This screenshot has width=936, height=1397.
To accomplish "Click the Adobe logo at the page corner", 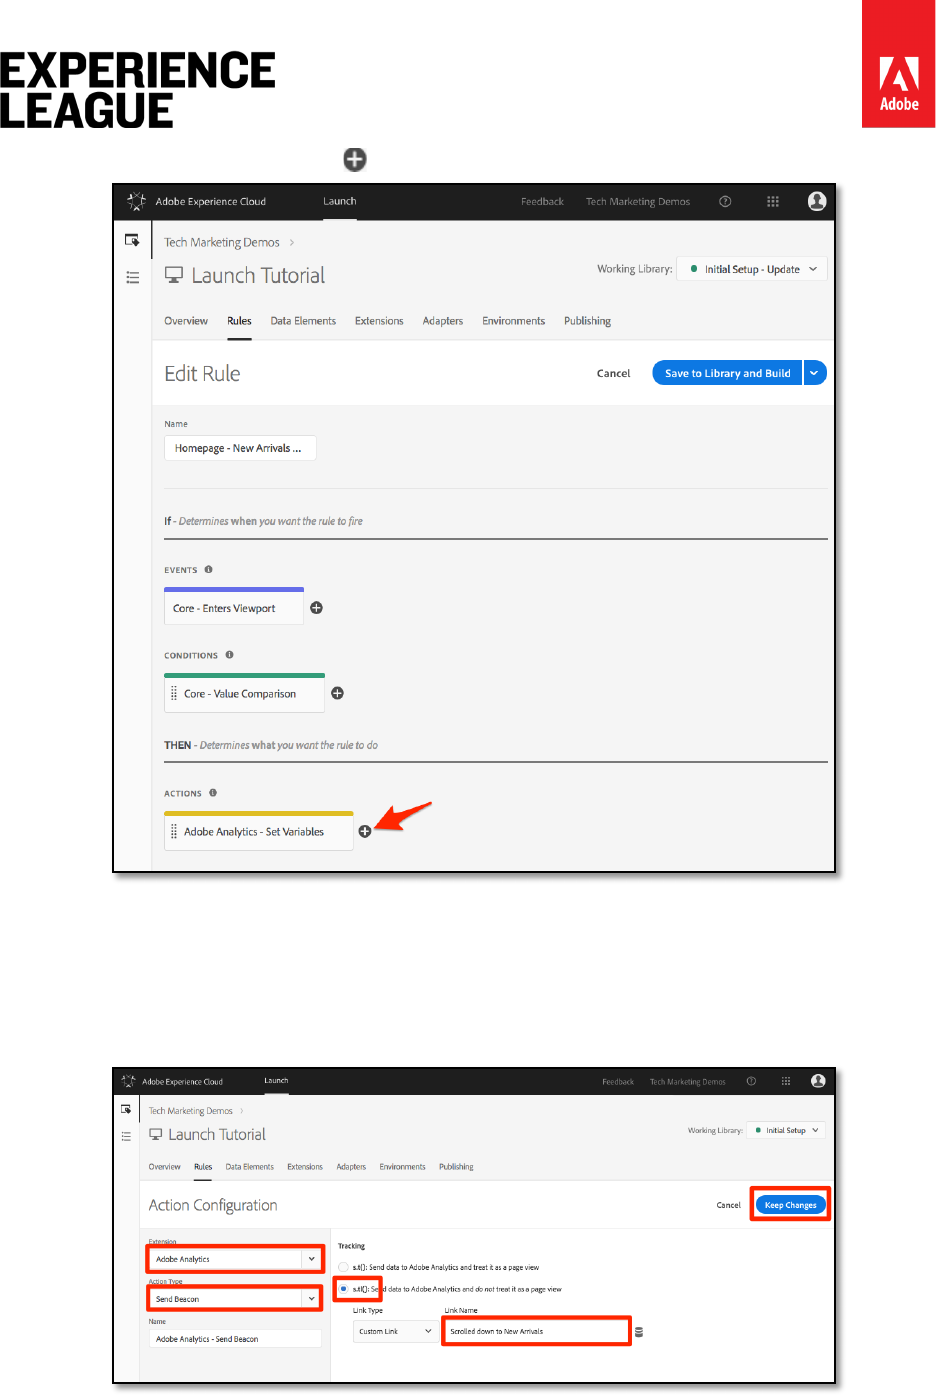I will coord(898,64).
